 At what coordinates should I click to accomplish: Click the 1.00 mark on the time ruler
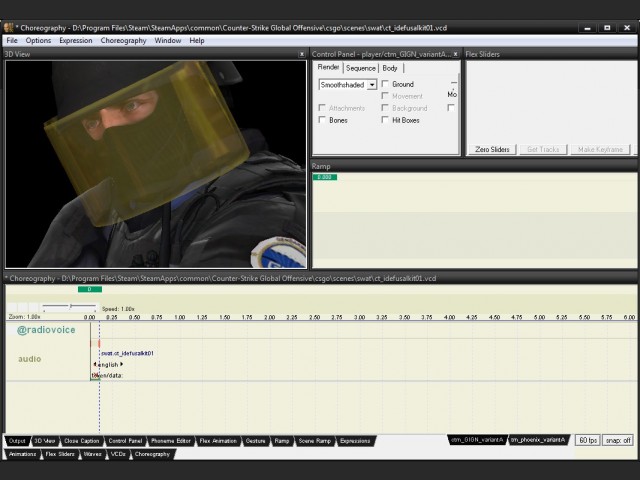point(180,317)
